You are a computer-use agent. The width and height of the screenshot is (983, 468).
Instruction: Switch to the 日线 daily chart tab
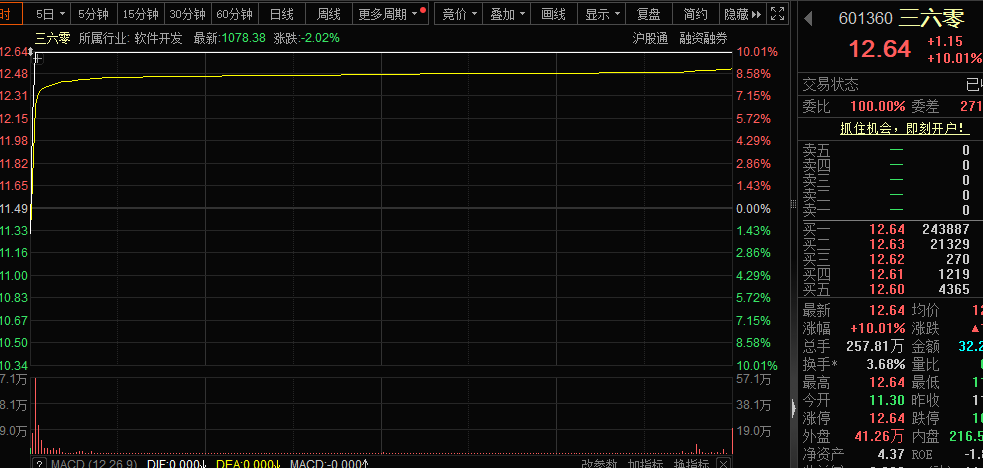(x=283, y=15)
